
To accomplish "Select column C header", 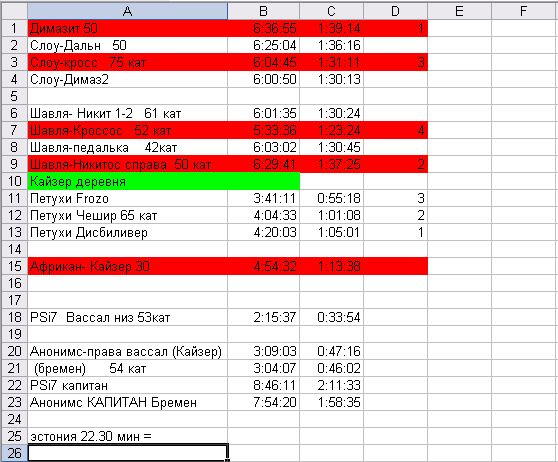I will (x=331, y=11).
